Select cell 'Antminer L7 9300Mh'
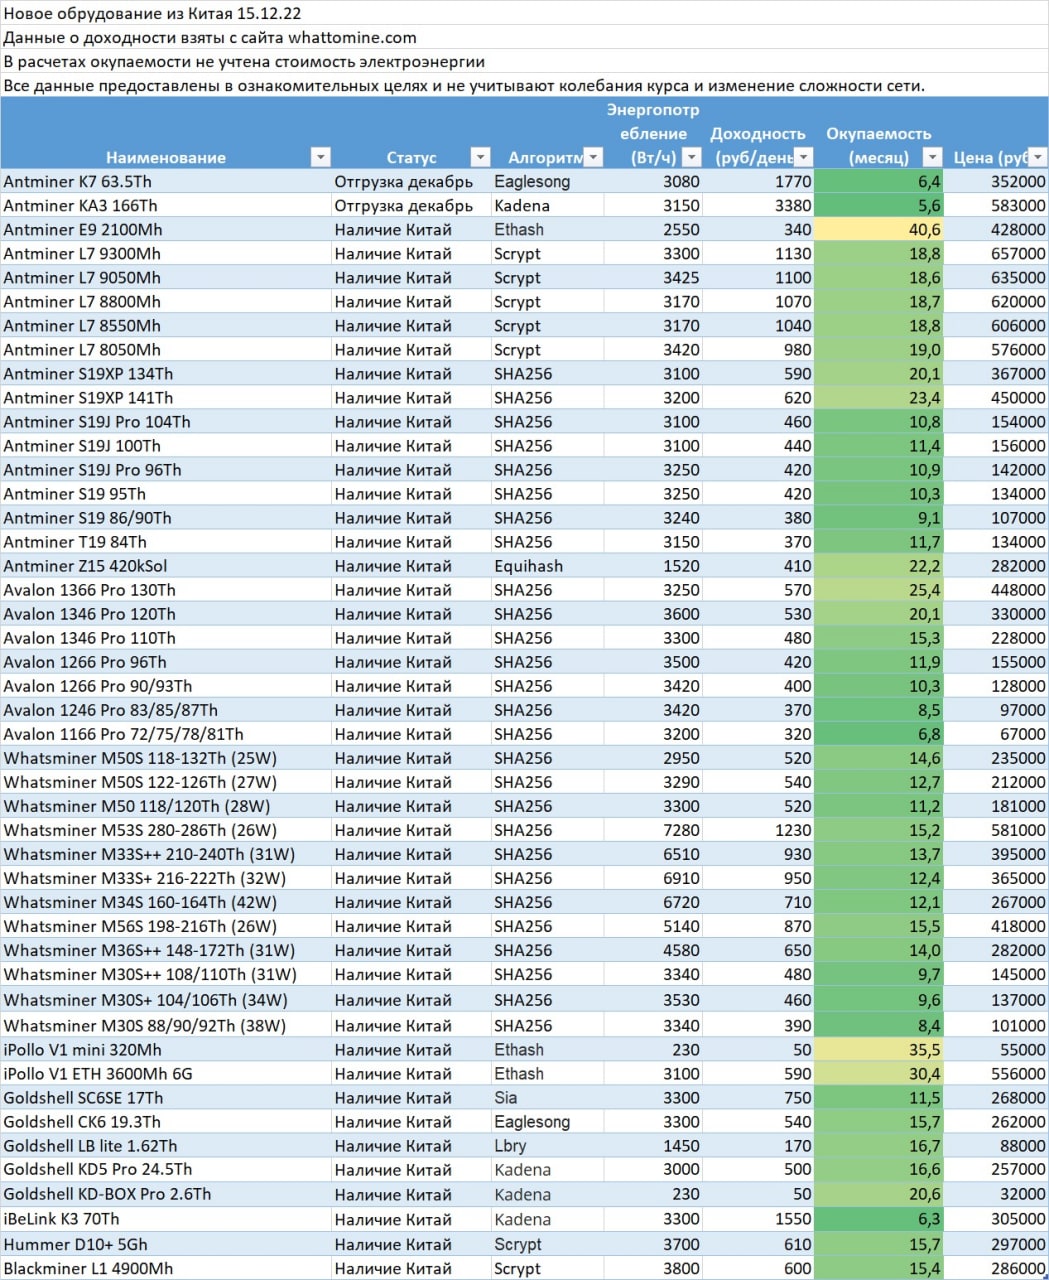 click(166, 253)
